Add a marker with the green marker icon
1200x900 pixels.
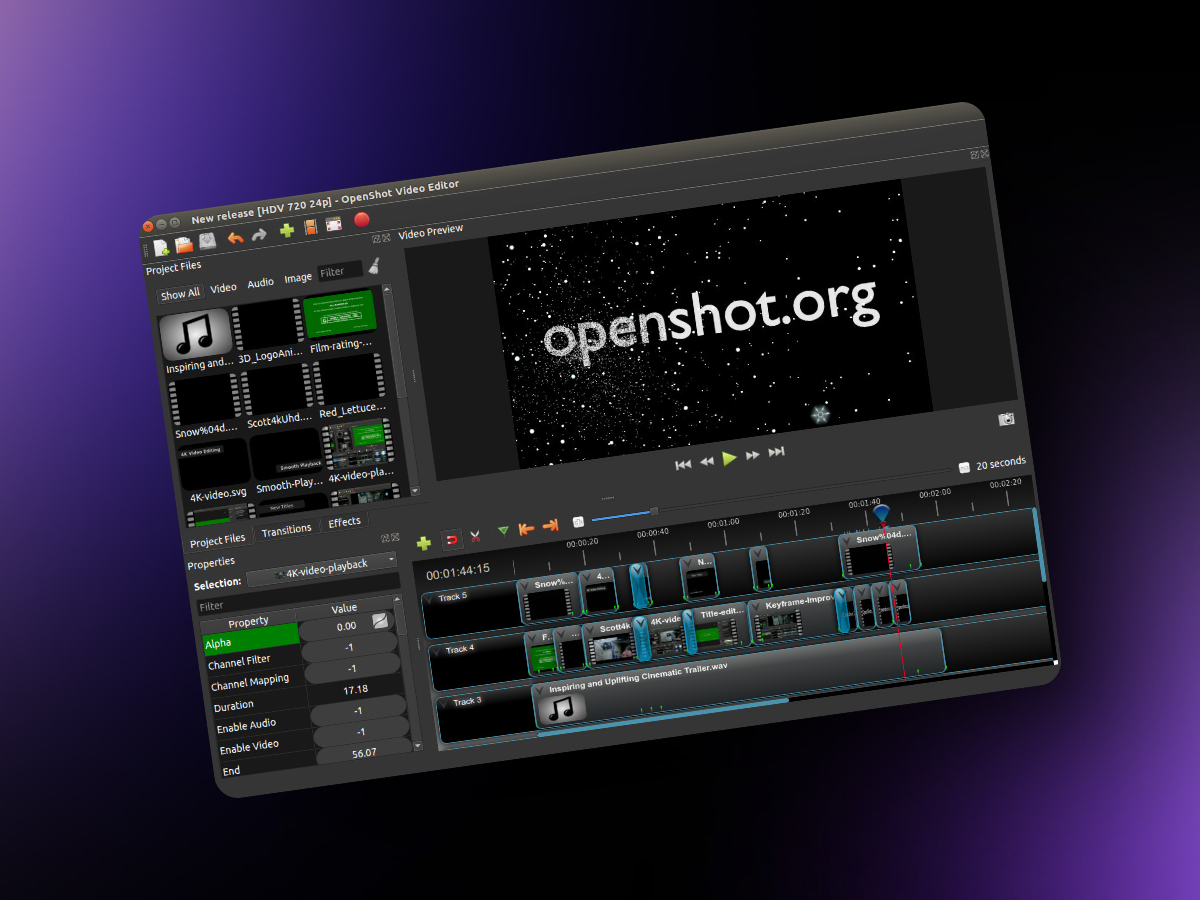coord(503,530)
